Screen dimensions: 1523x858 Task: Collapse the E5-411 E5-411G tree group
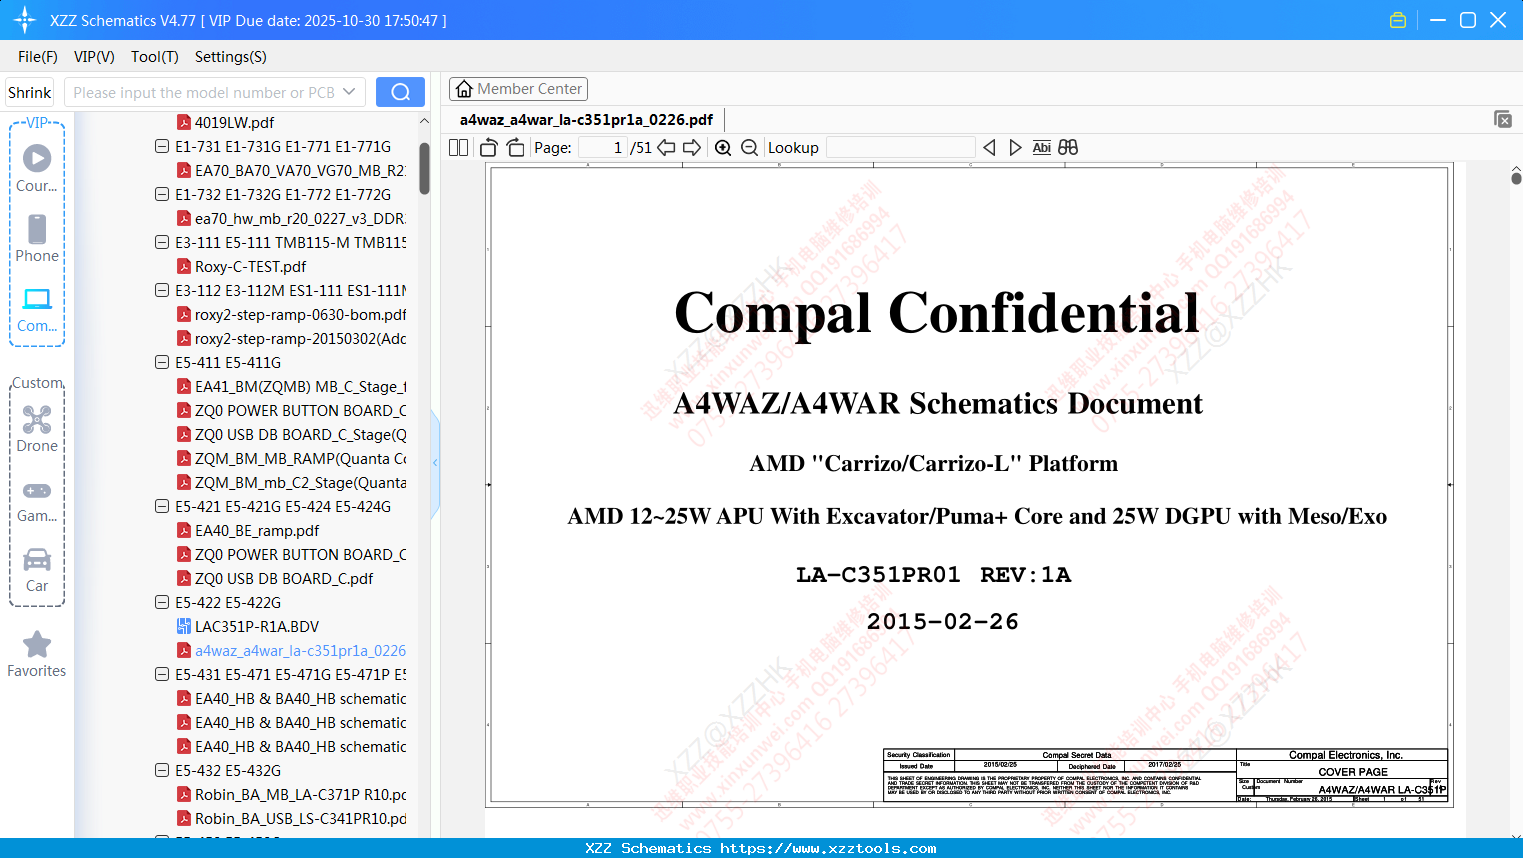coord(162,362)
